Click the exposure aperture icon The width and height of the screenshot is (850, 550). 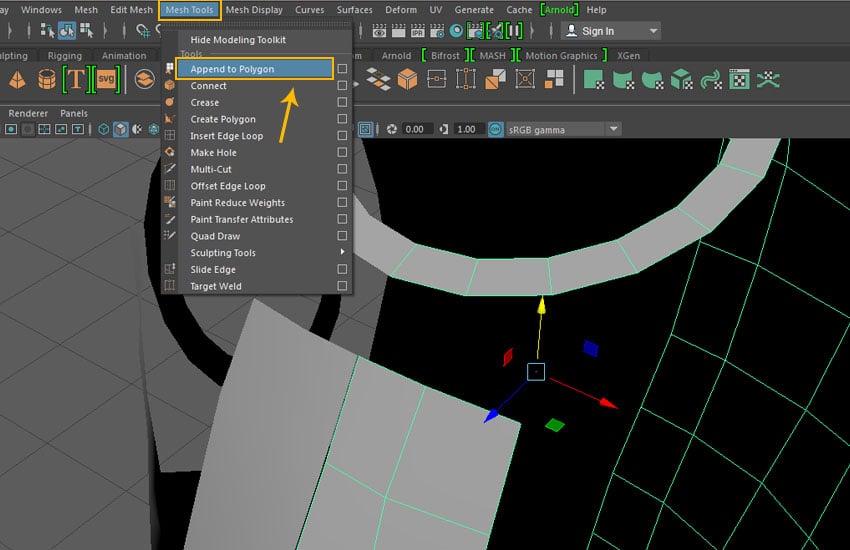(x=391, y=129)
